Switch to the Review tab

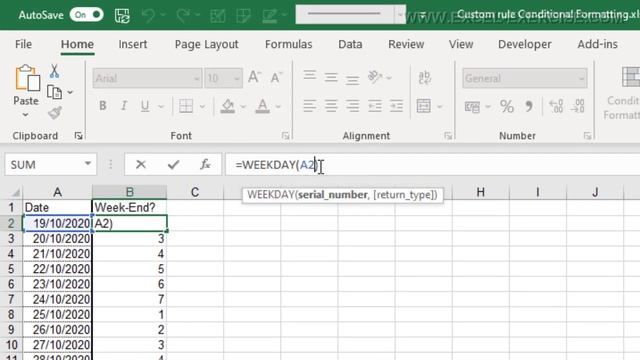coord(406,44)
